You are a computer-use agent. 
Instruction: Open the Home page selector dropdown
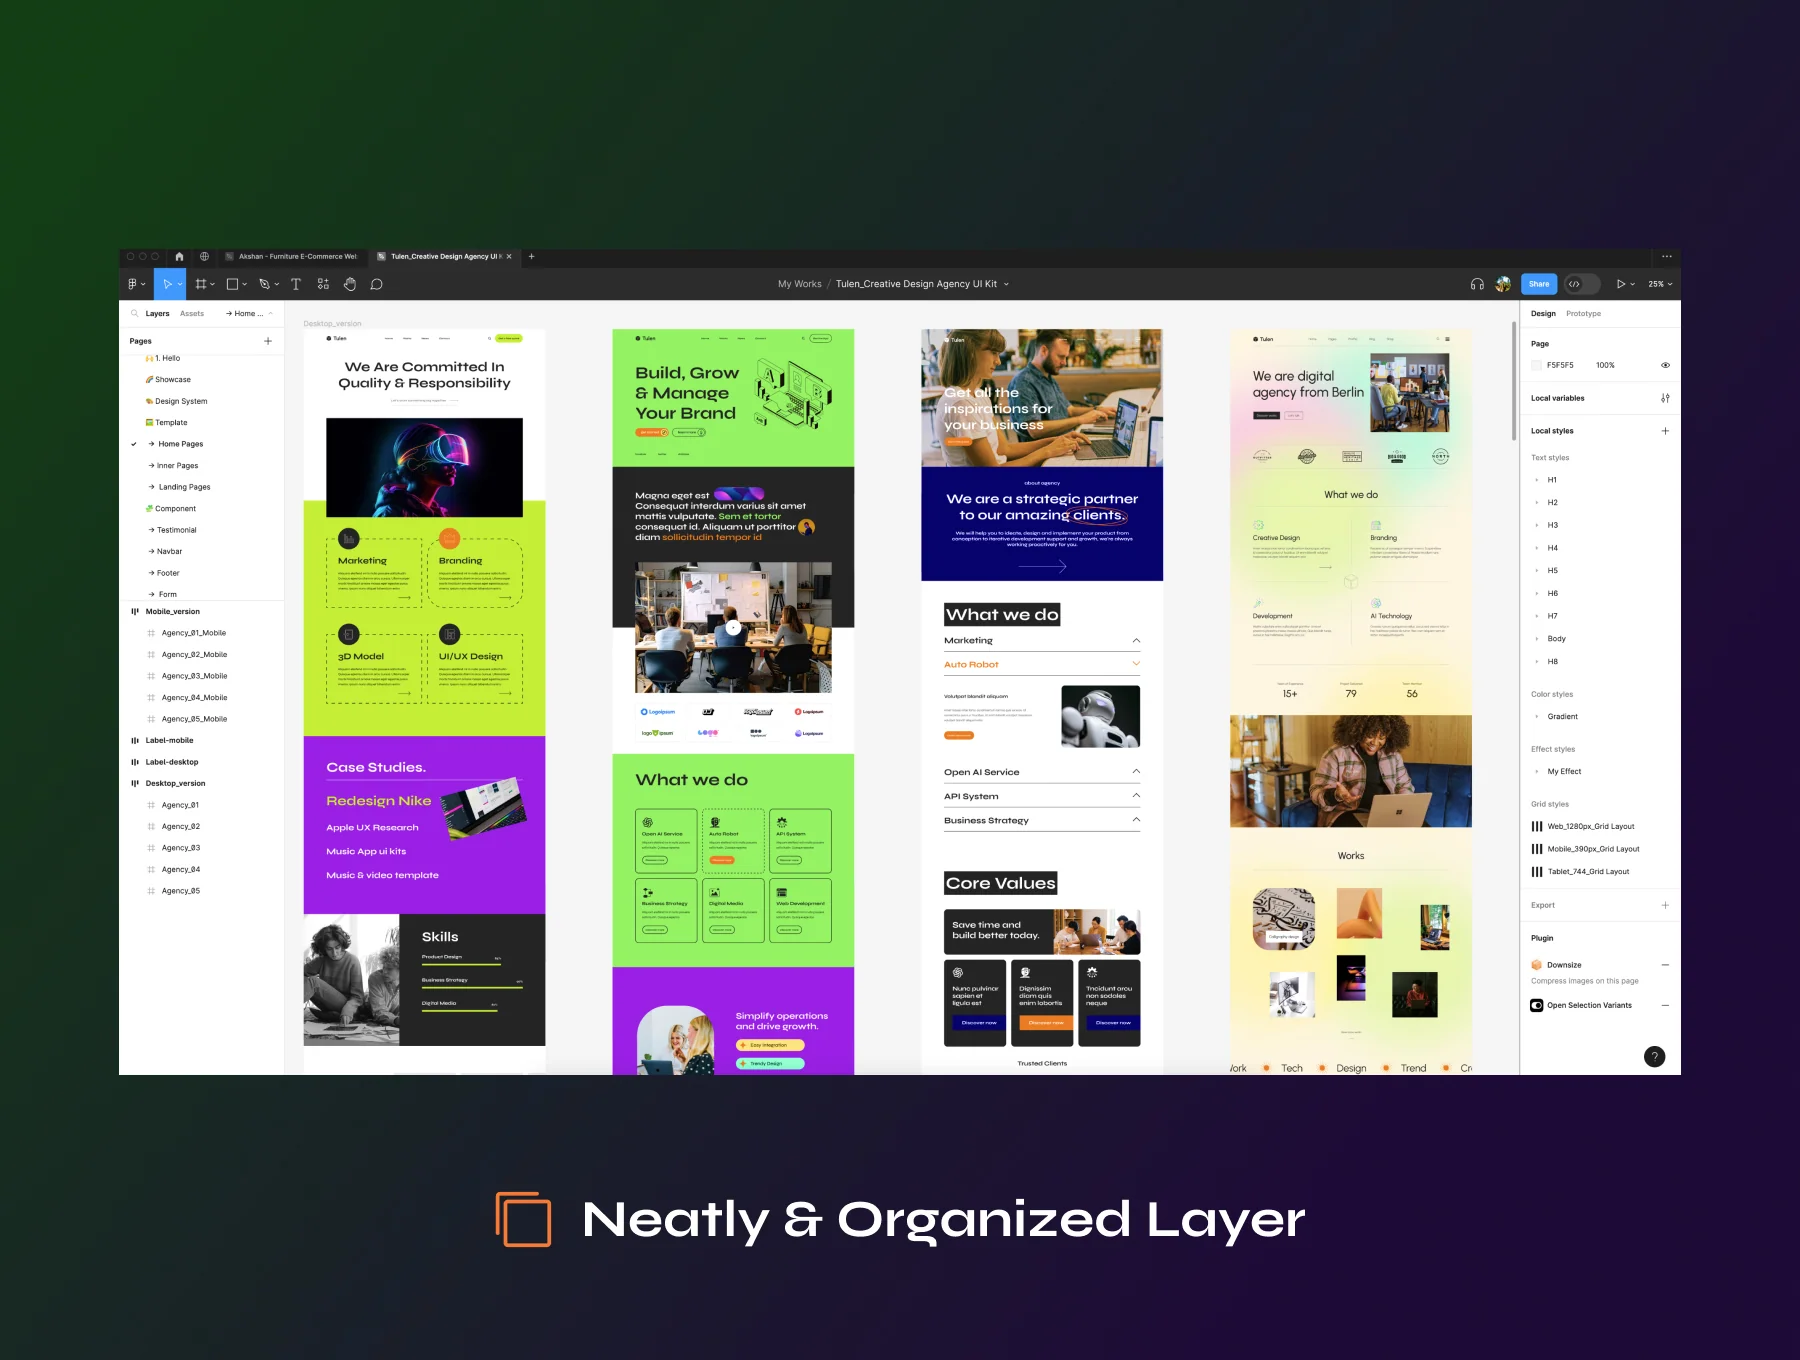(249, 313)
